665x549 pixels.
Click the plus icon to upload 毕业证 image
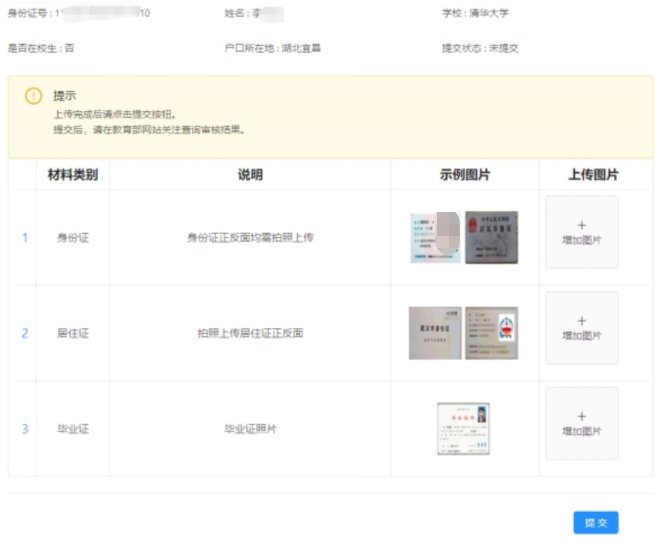[x=582, y=416]
